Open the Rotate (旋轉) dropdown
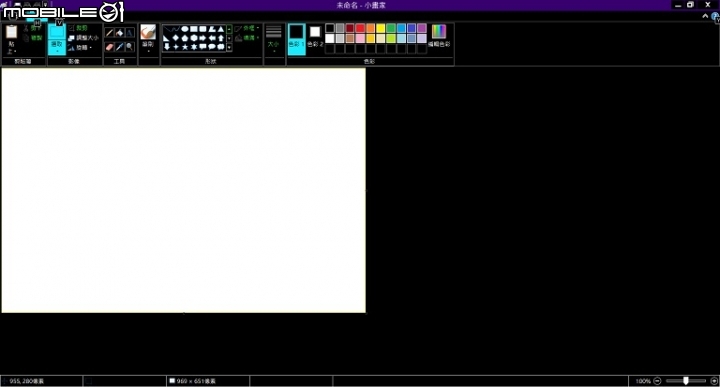This screenshot has width=720, height=387. [x=79, y=47]
